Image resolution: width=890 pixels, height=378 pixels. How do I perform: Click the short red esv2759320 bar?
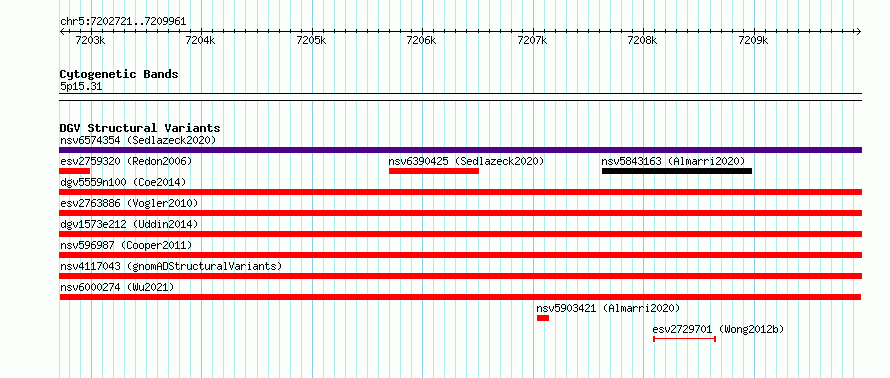point(75,171)
